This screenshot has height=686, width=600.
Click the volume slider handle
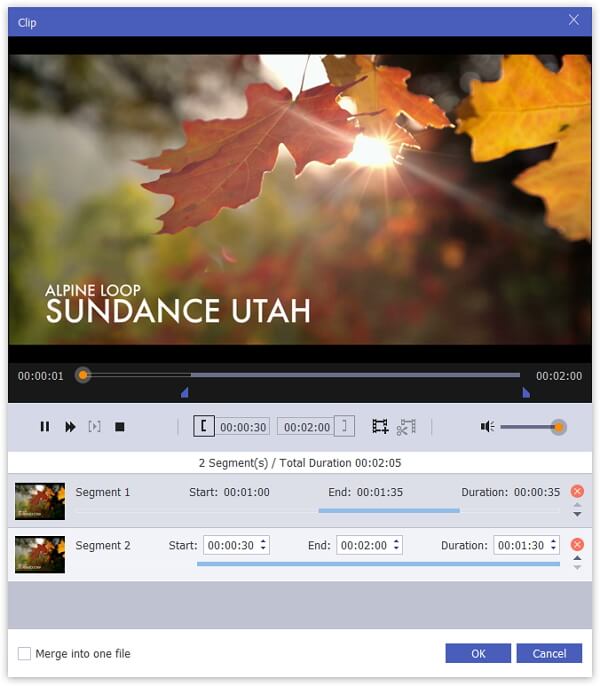click(x=558, y=427)
